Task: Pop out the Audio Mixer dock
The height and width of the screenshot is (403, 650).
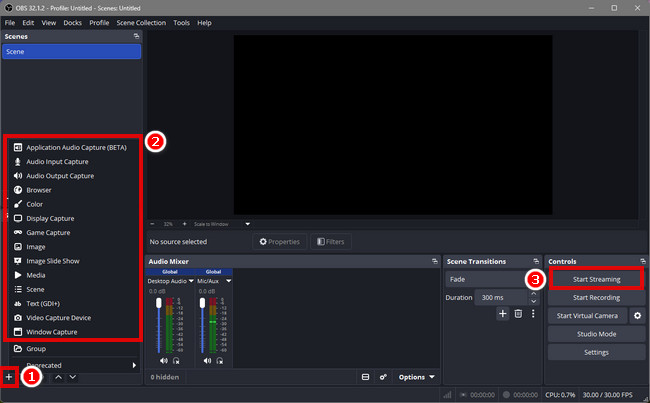Action: pyautogui.click(x=434, y=261)
